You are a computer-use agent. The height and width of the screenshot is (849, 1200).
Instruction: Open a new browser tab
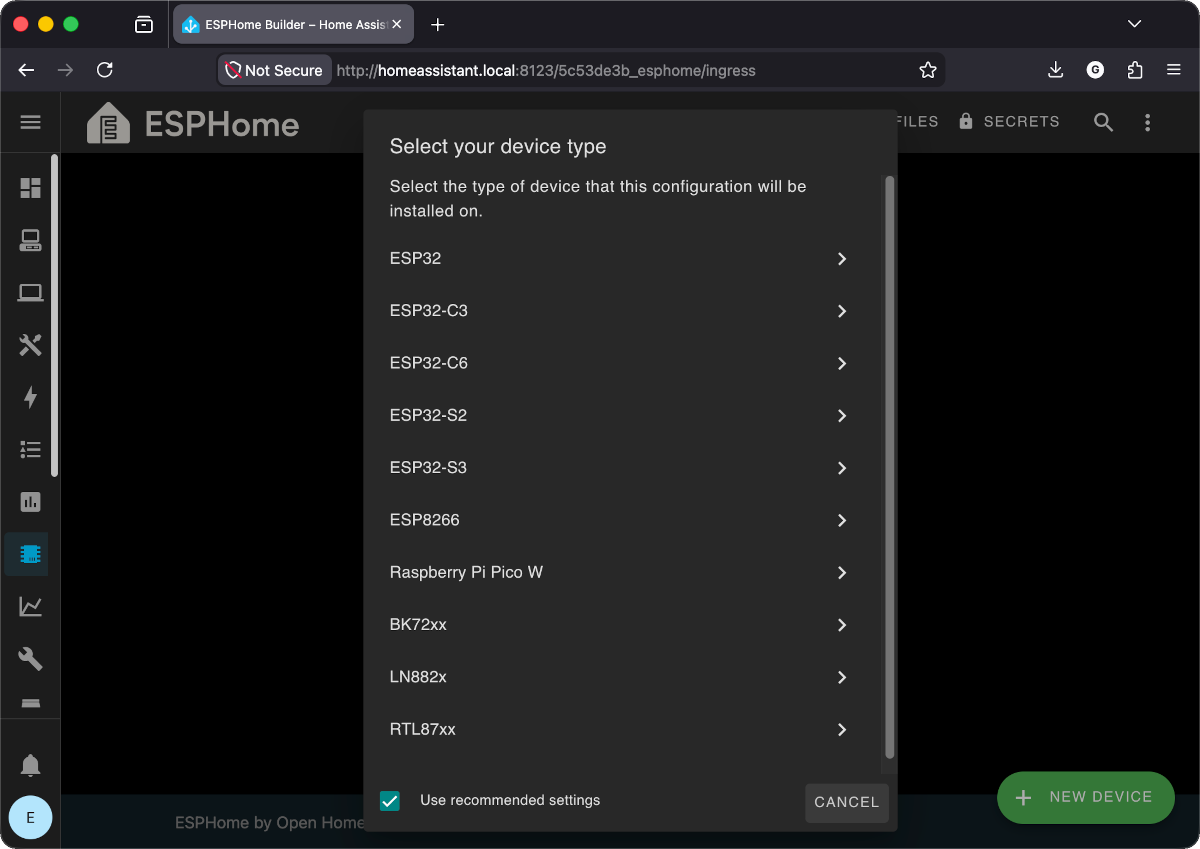point(437,25)
